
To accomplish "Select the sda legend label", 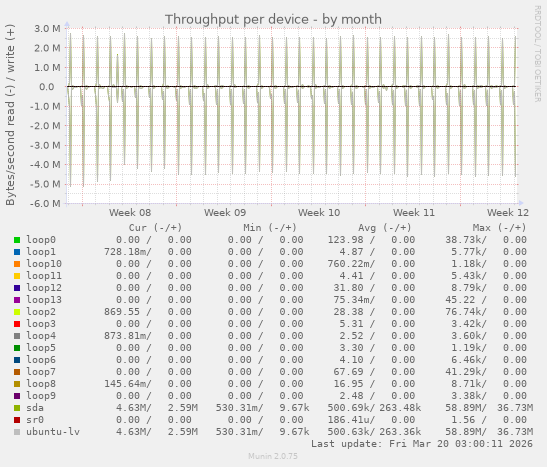I will tap(35, 408).
